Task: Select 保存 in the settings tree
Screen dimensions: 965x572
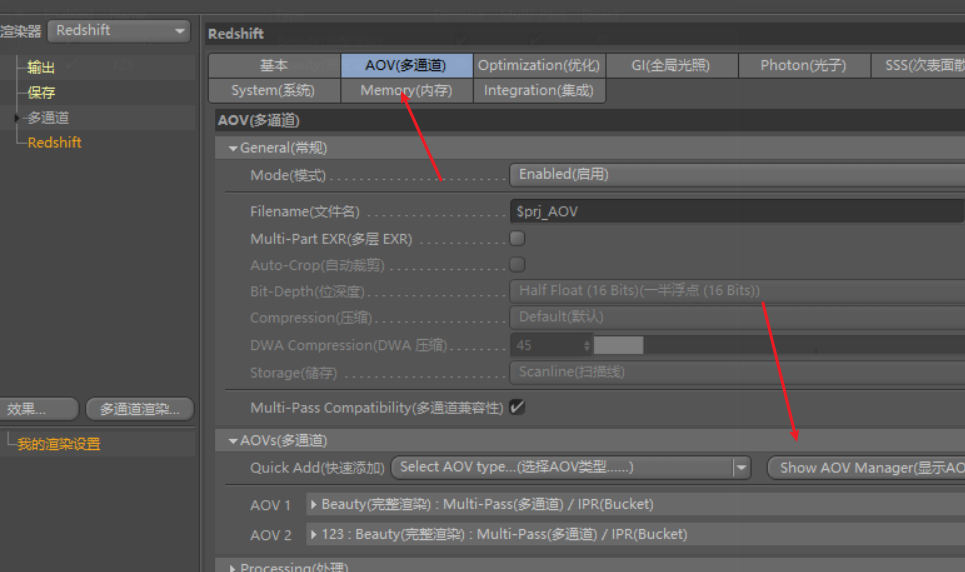Action: tap(41, 92)
